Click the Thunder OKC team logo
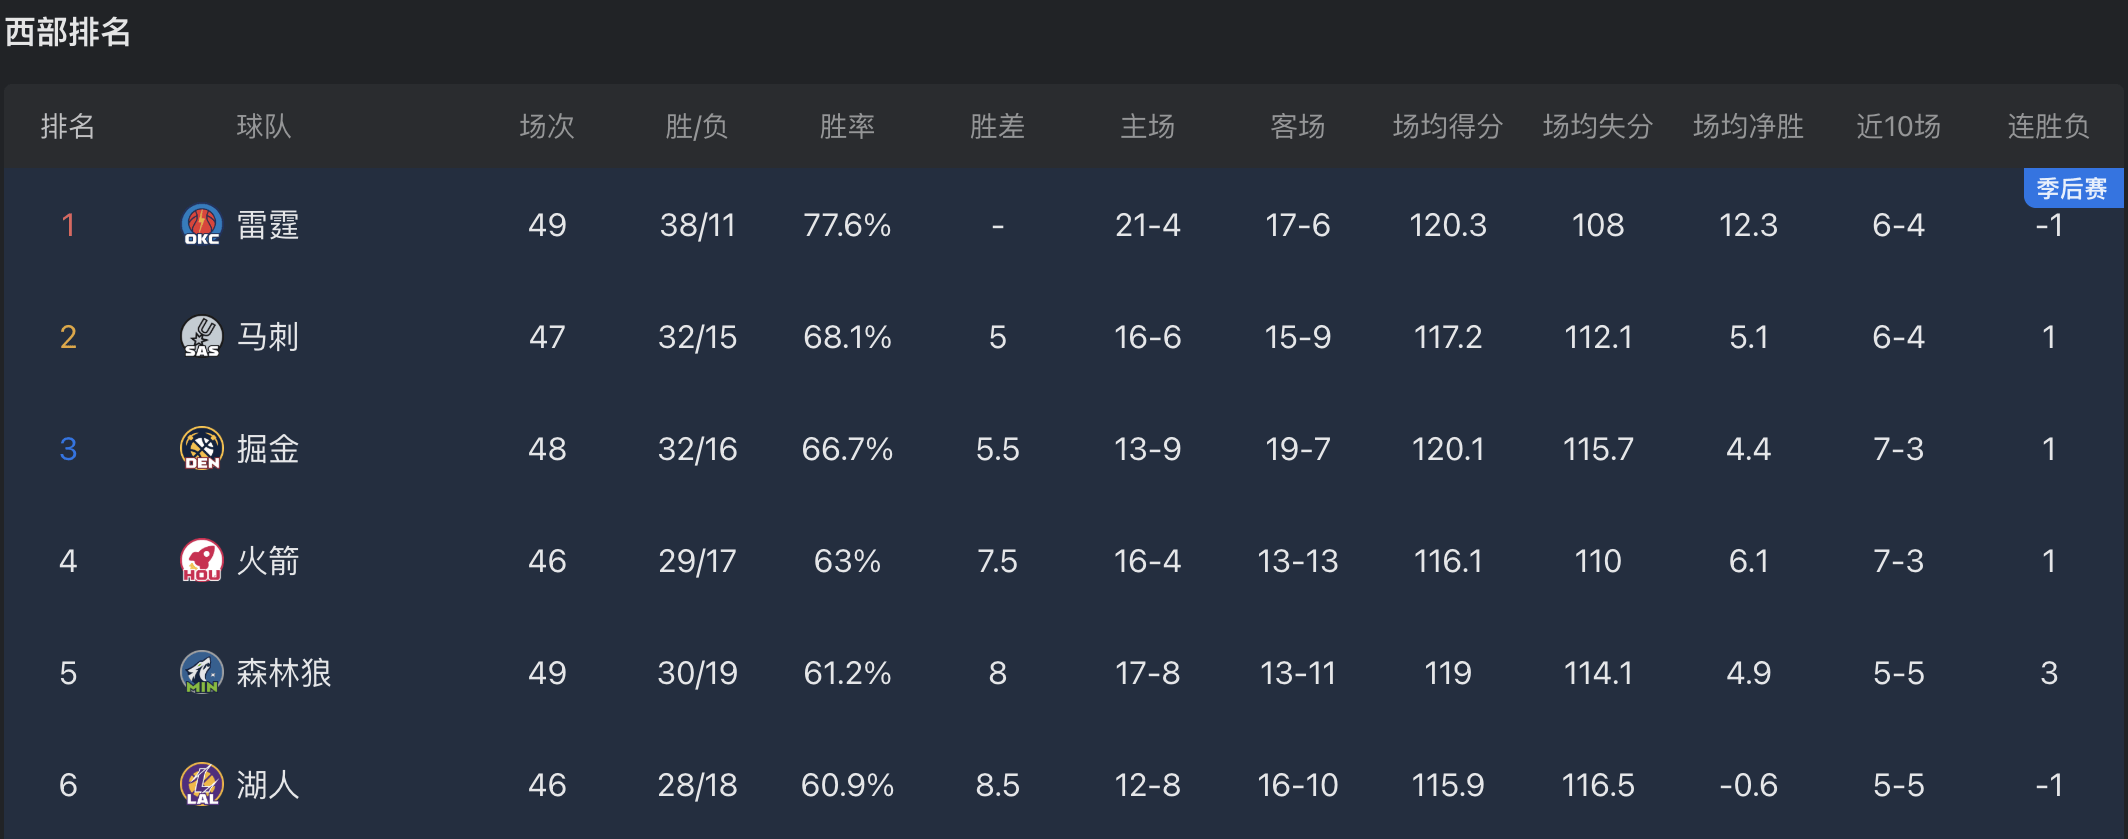The width and height of the screenshot is (2128, 839). coord(201,225)
